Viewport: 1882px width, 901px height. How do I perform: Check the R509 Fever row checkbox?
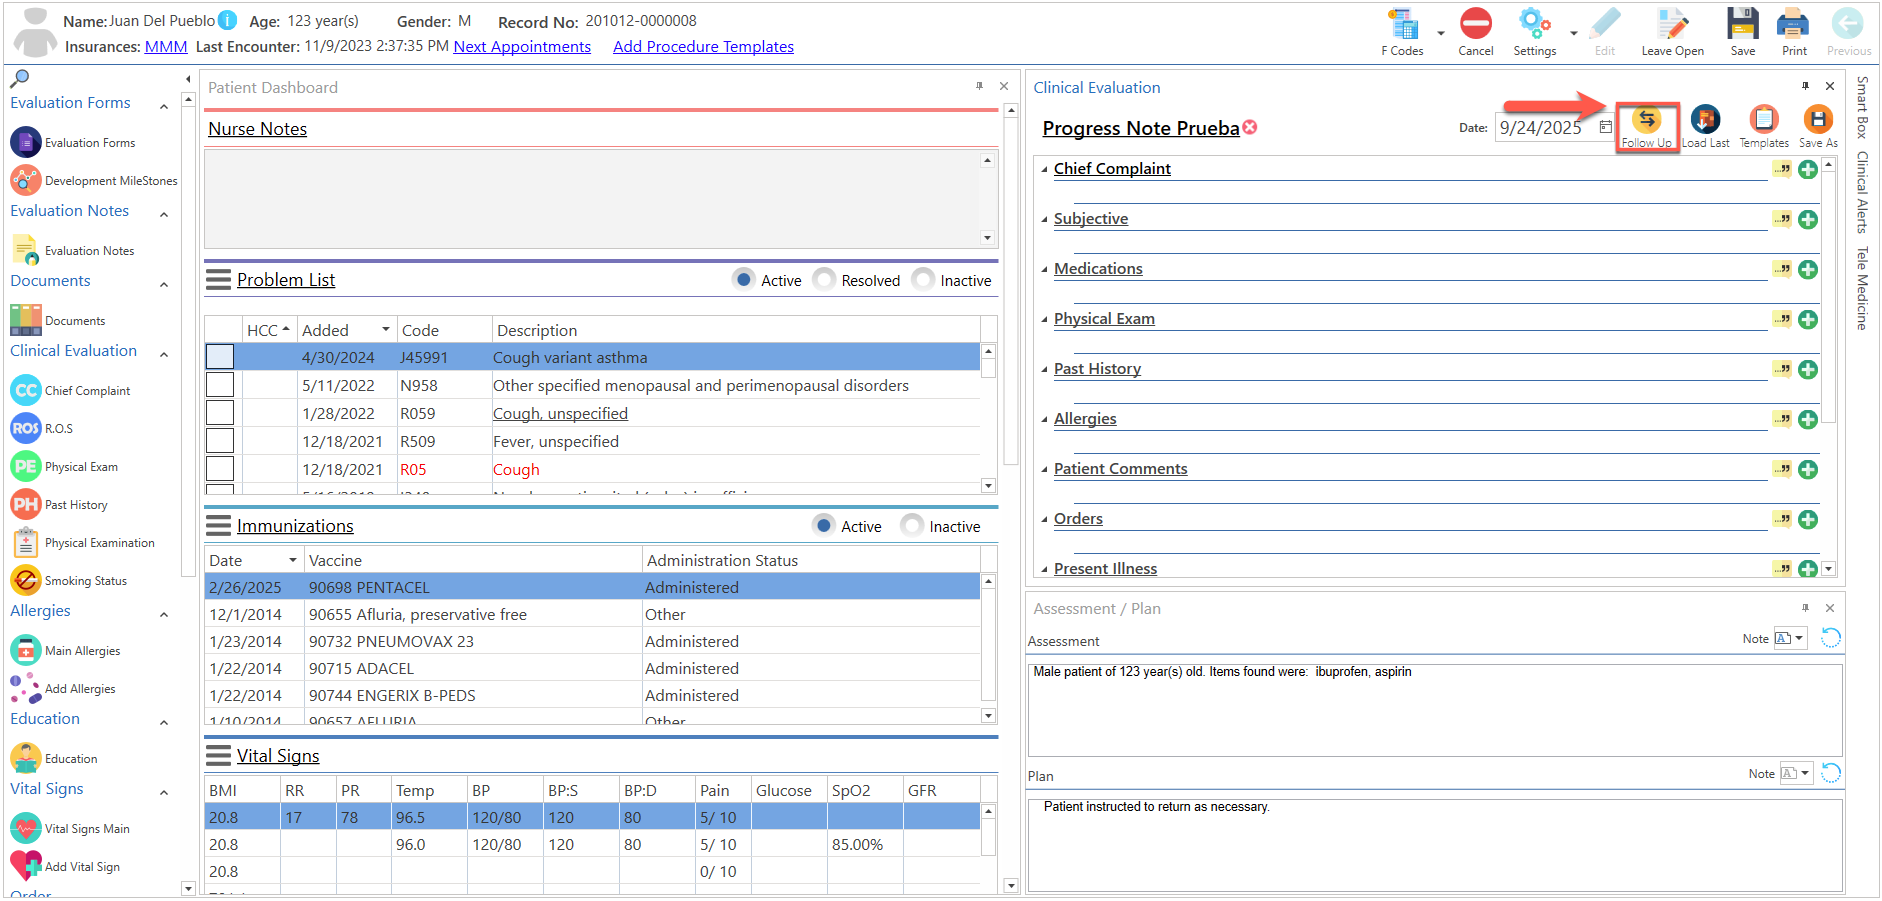click(220, 441)
